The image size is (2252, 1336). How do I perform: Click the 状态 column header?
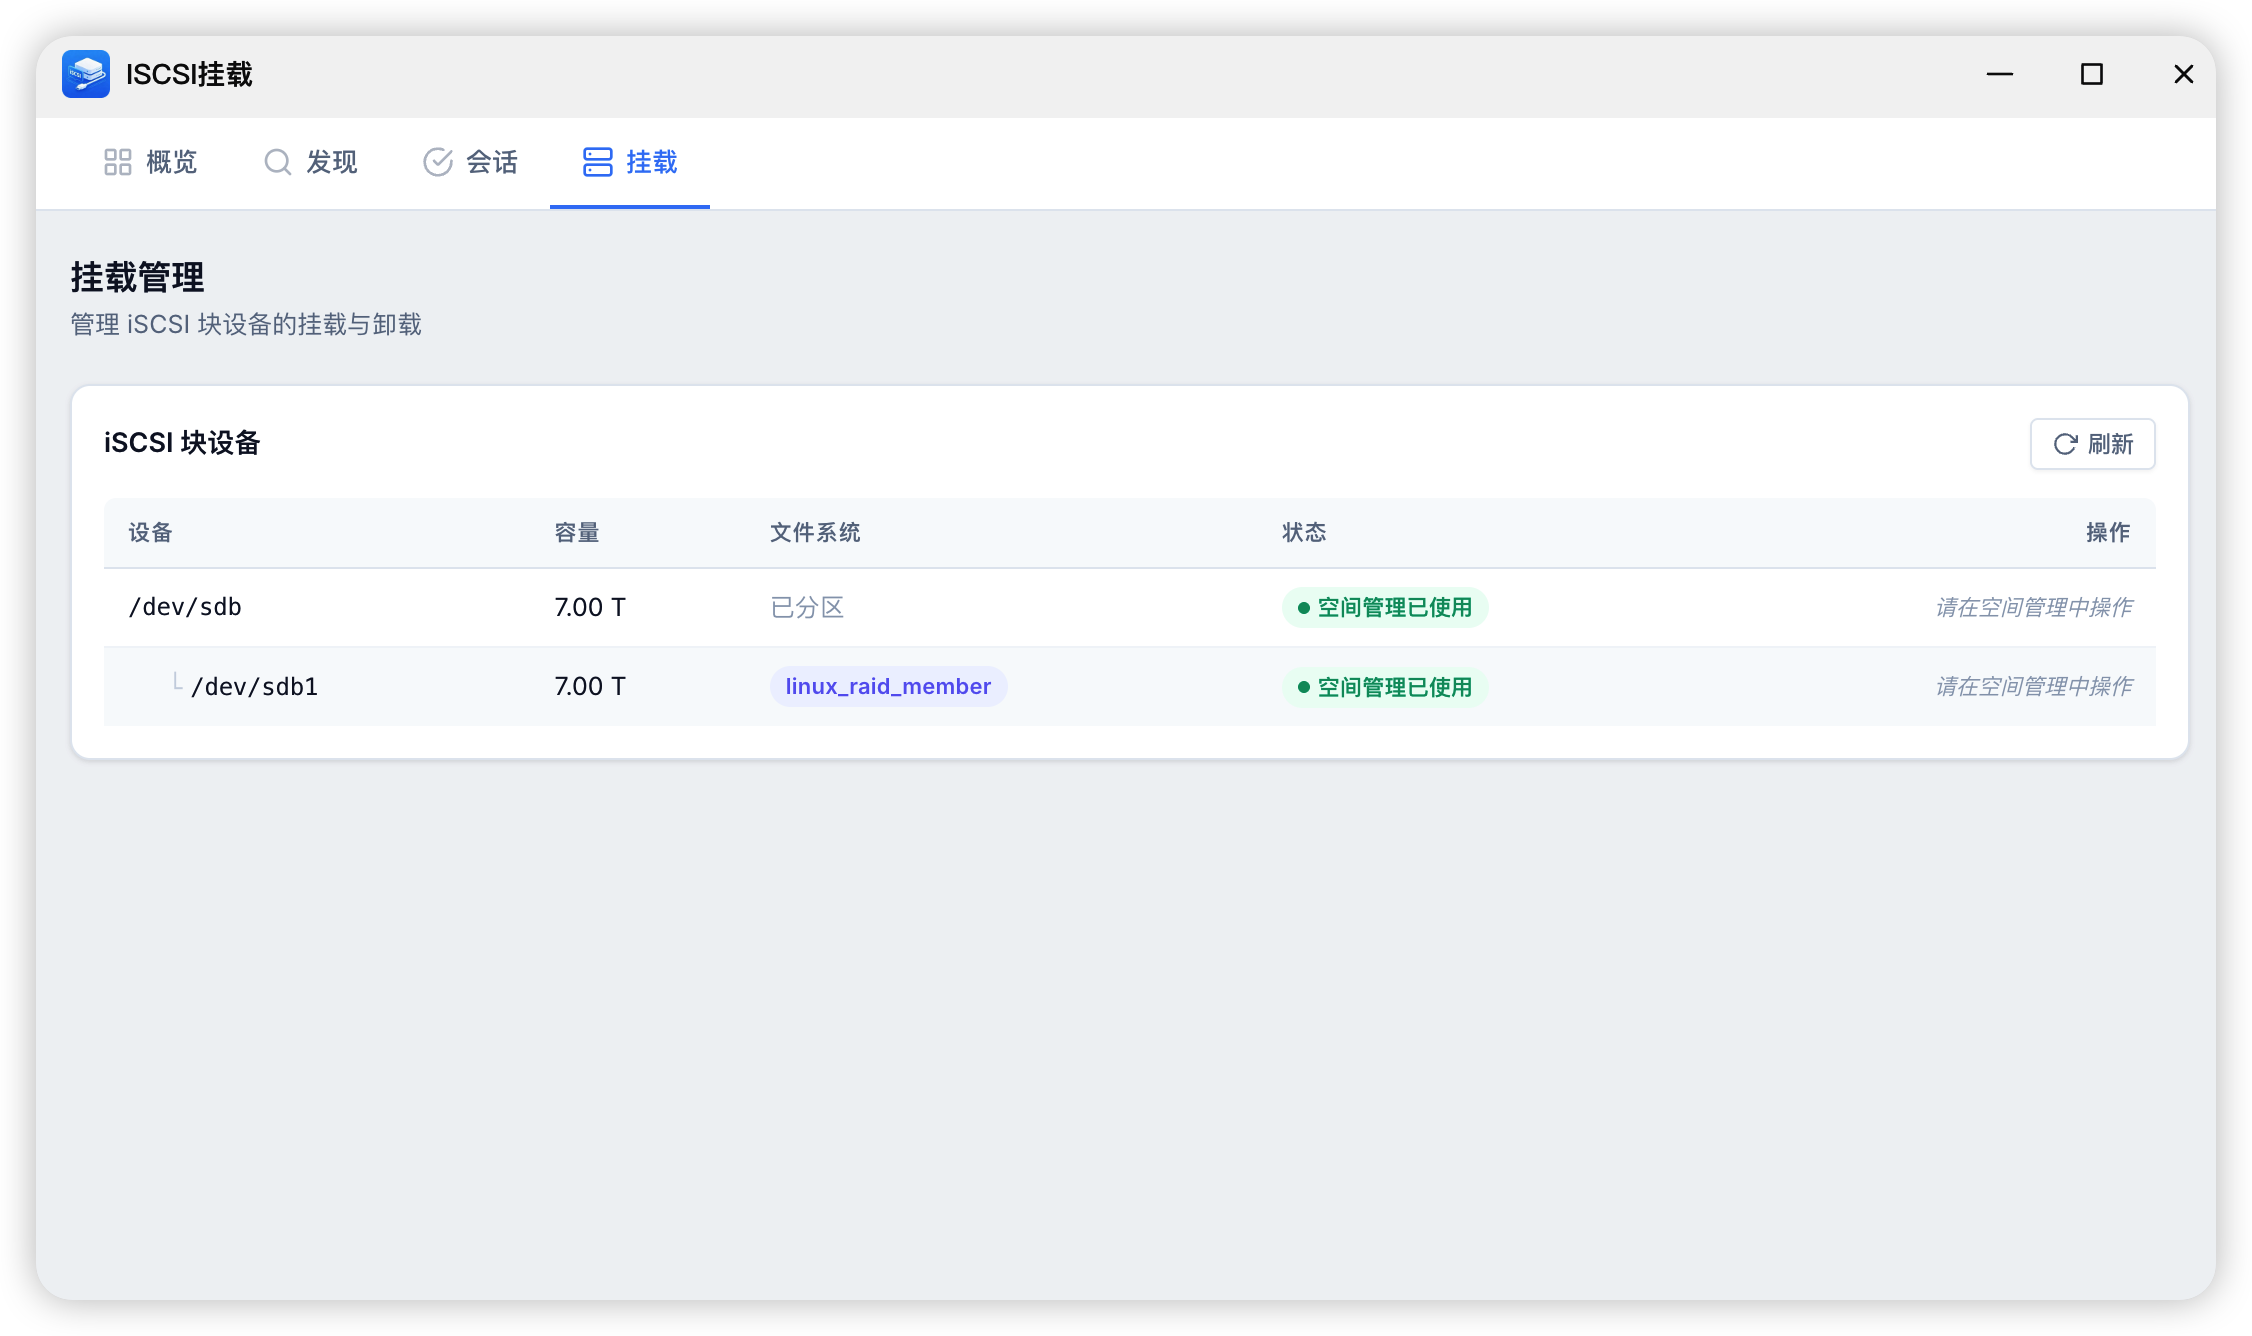1304,532
